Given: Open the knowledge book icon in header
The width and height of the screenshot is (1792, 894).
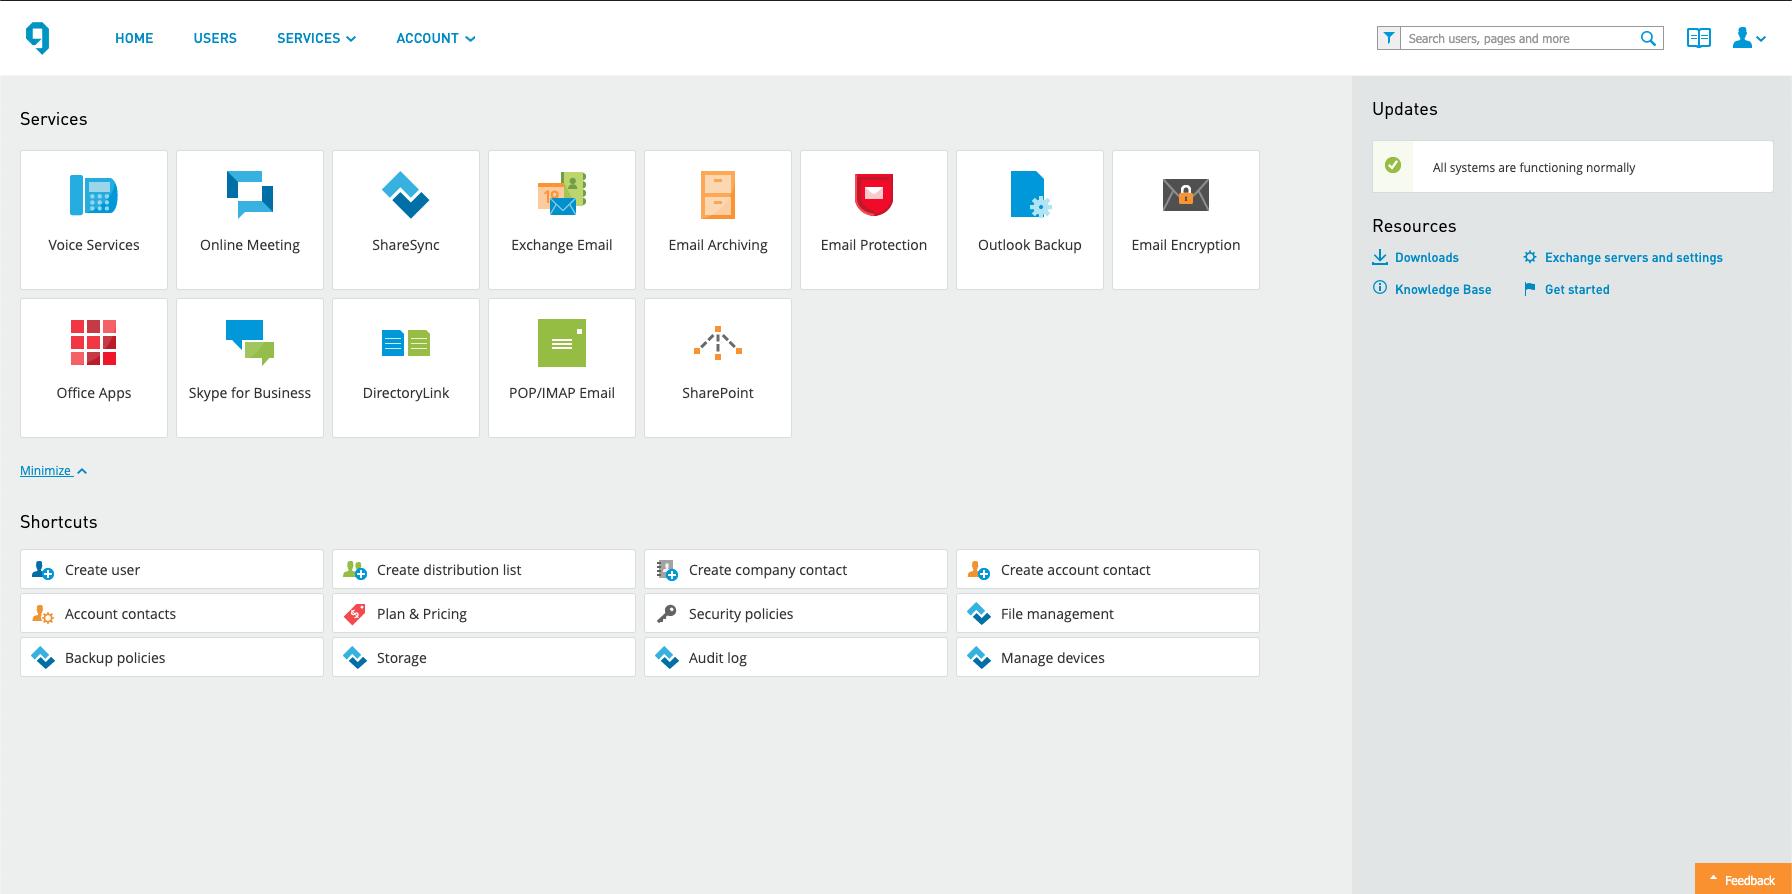Looking at the screenshot, I should (1699, 38).
